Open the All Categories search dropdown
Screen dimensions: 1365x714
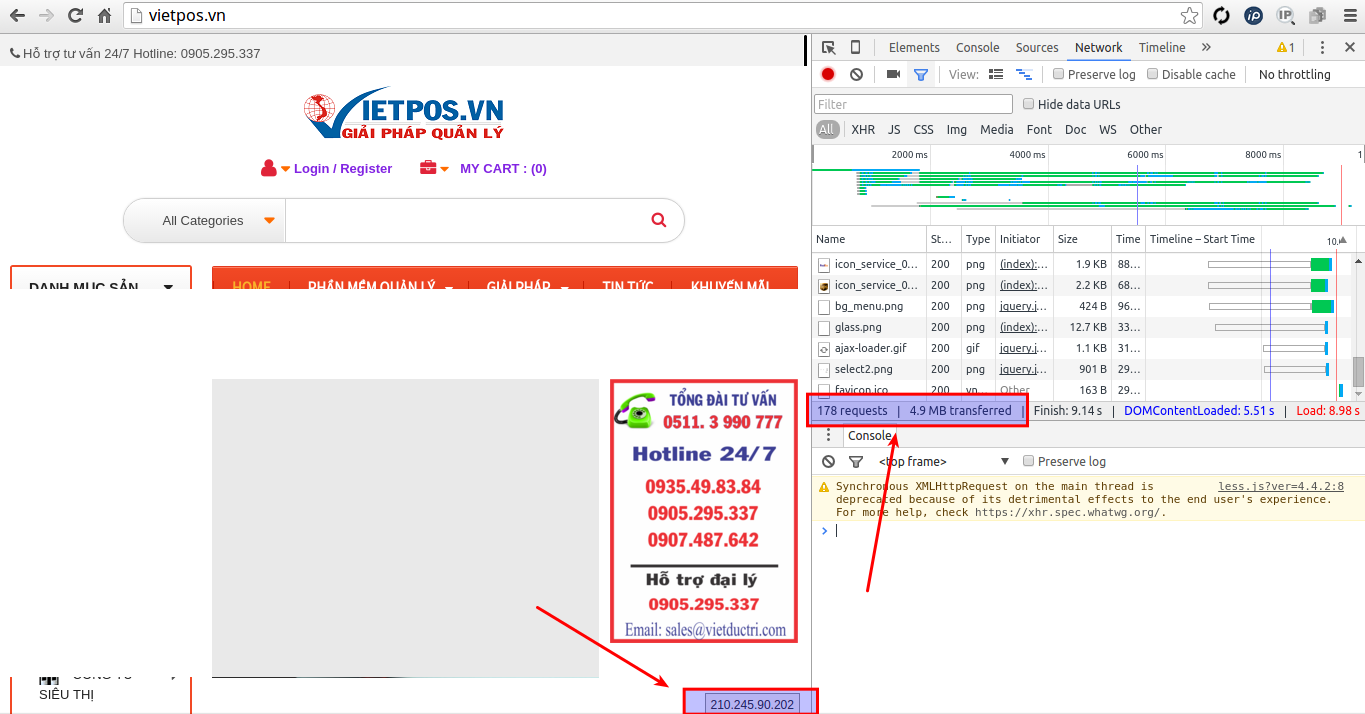click(204, 220)
